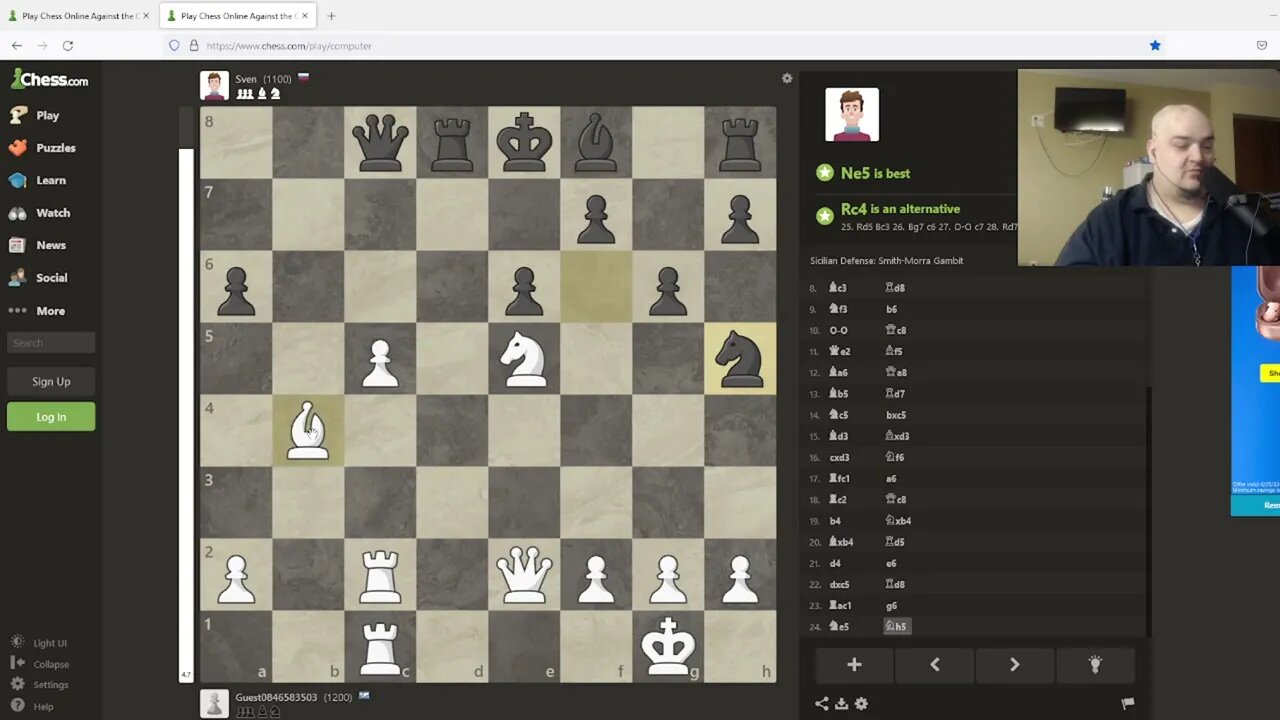This screenshot has height=720, width=1280.
Task: Click the evaluation bar beside the board
Action: 185,395
